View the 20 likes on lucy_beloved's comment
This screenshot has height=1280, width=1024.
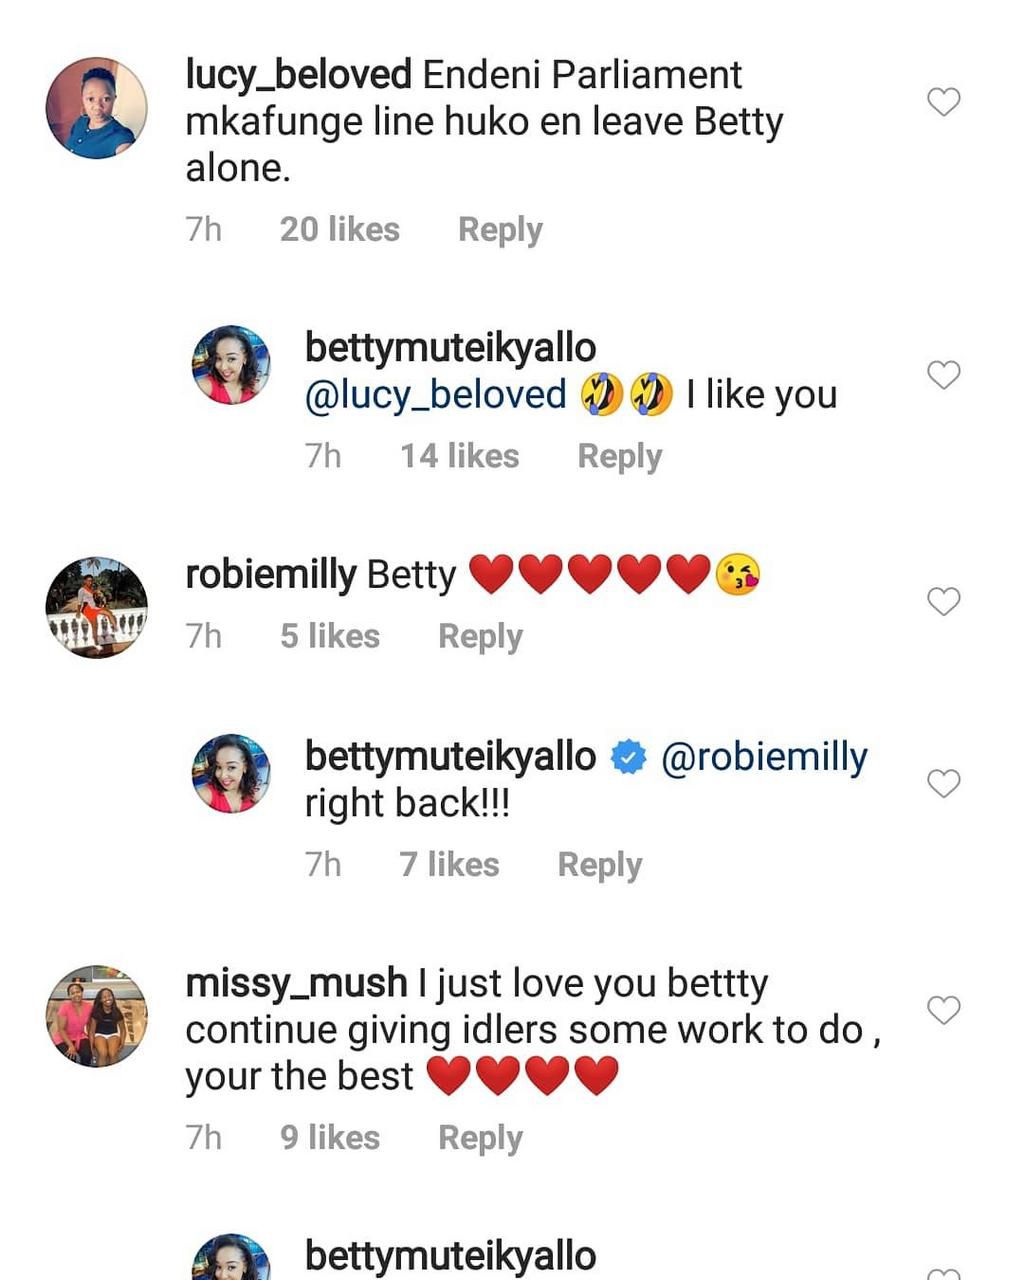tap(340, 230)
